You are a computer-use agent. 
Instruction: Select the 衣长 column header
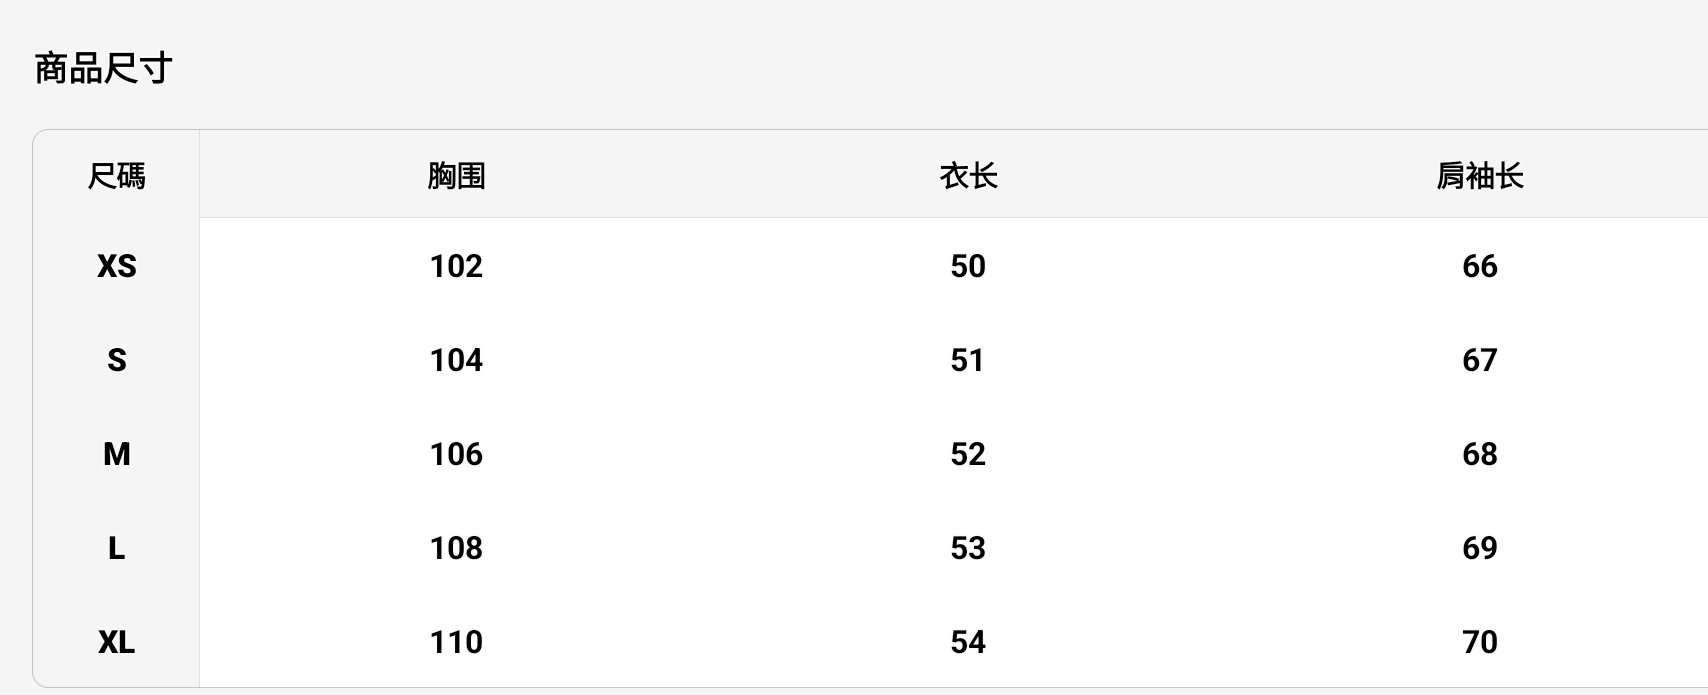point(968,176)
